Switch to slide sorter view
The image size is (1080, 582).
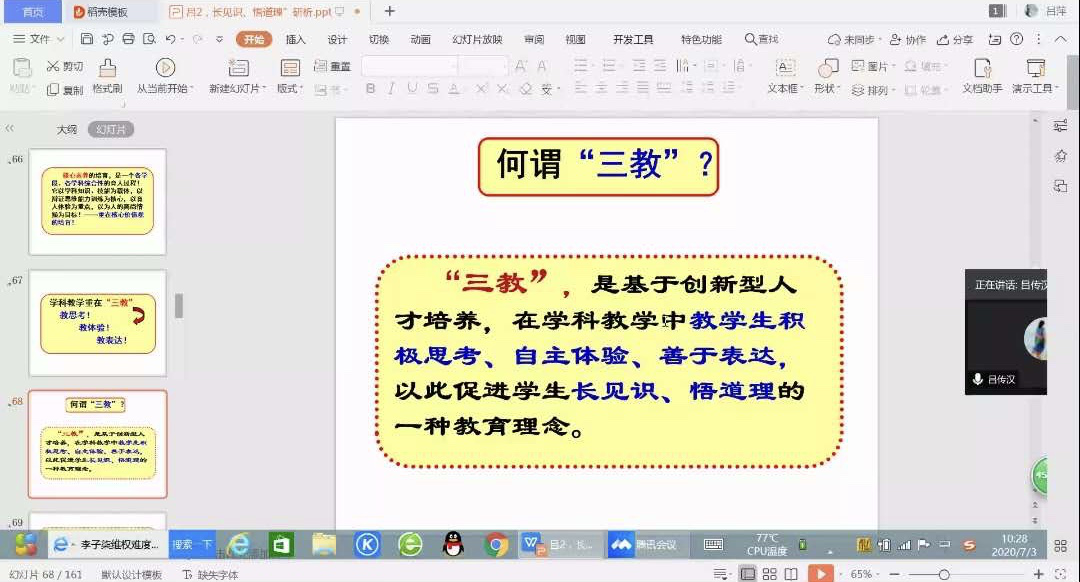[x=769, y=574]
